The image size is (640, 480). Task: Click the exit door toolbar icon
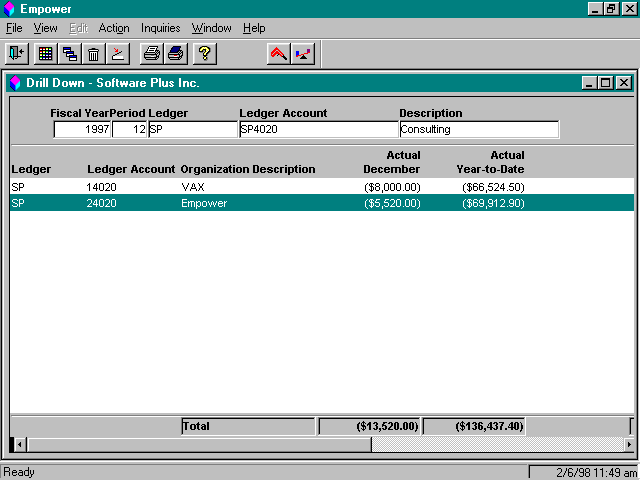tap(17, 53)
